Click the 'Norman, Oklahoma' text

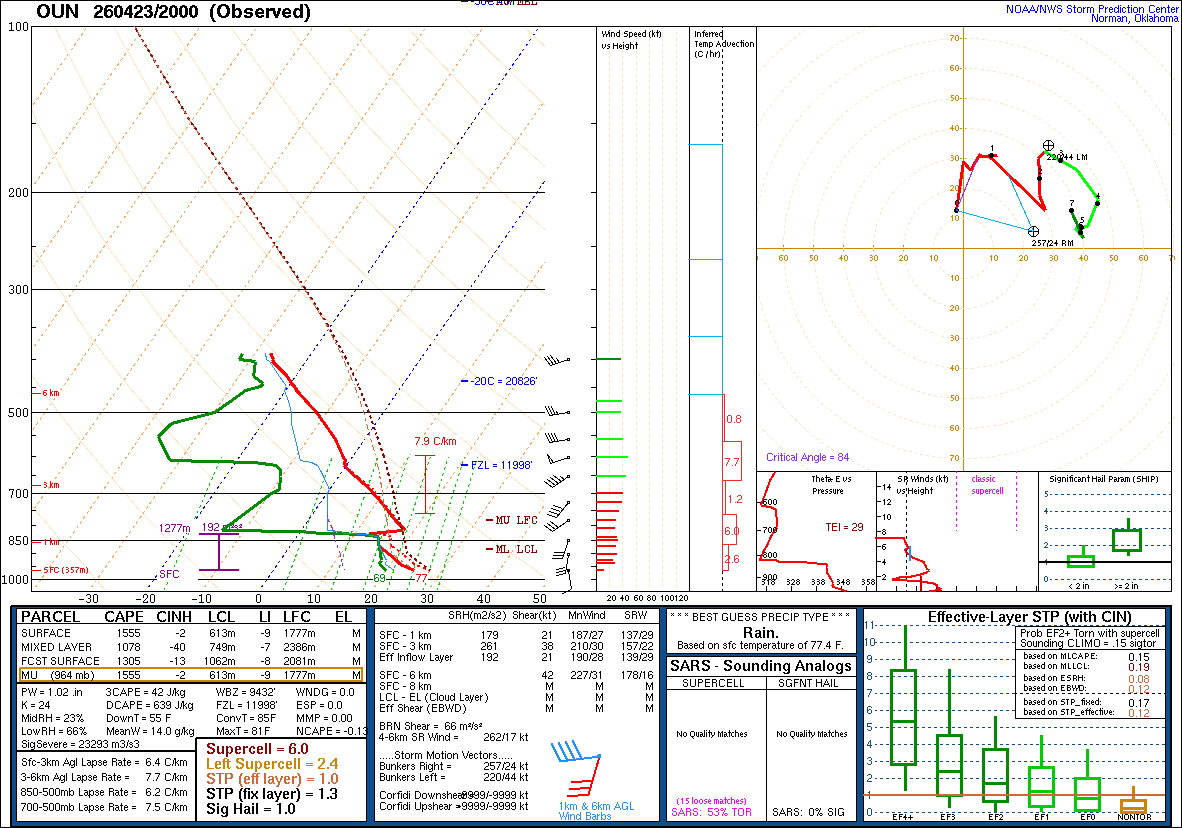(1135, 19)
